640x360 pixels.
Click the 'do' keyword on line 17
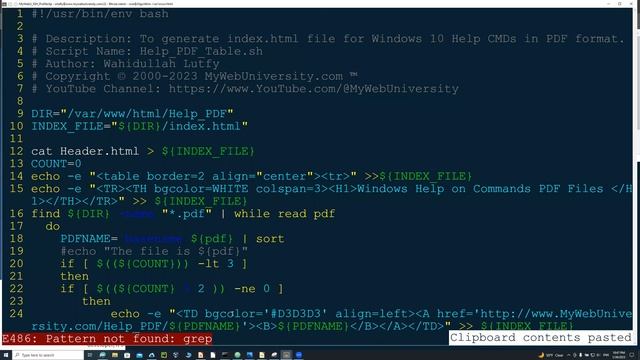click(x=53, y=226)
